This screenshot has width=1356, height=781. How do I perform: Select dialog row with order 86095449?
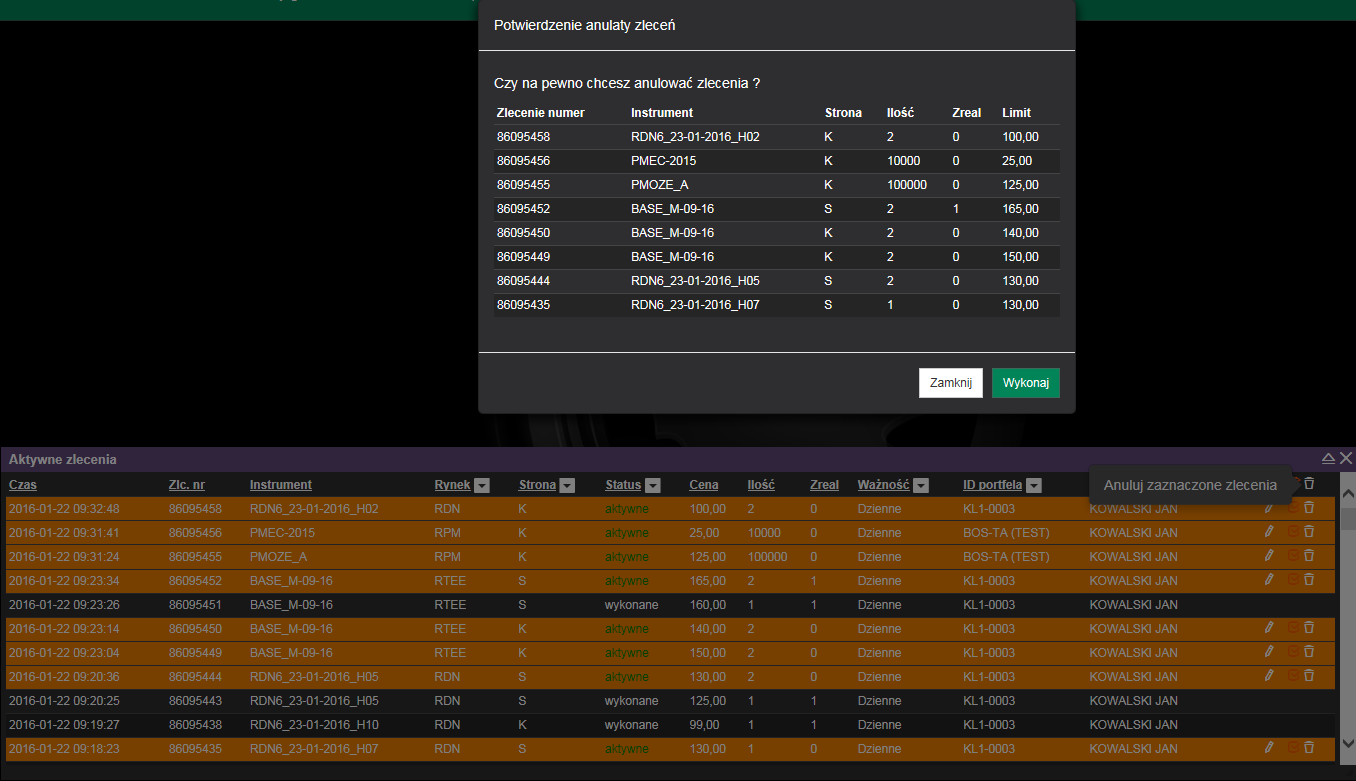(776, 257)
